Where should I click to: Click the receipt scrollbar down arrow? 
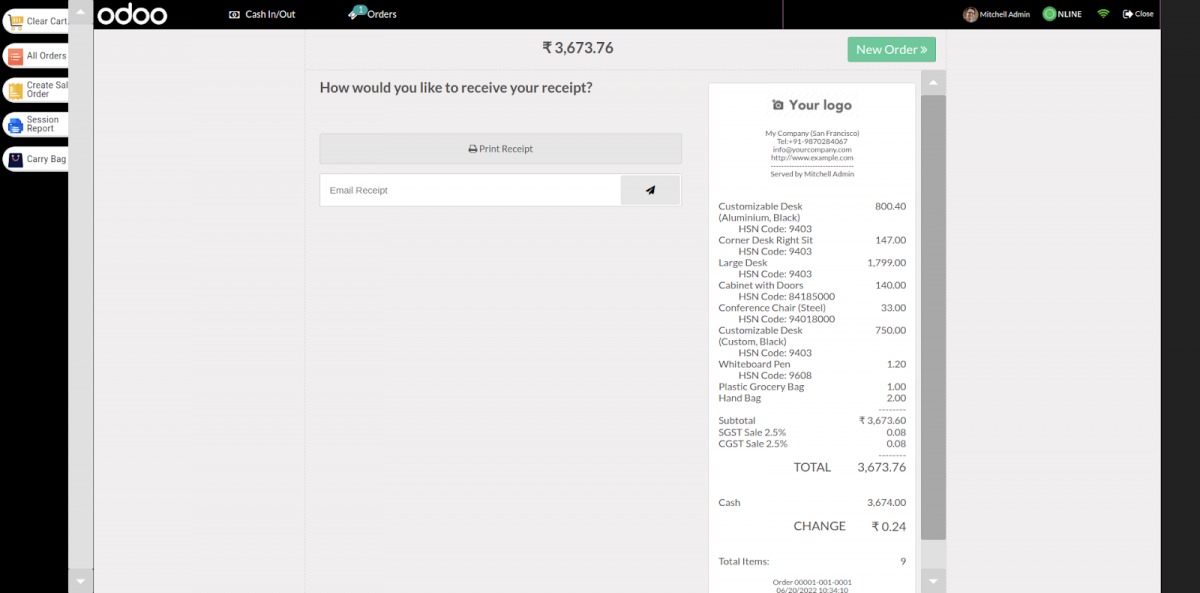click(932, 581)
